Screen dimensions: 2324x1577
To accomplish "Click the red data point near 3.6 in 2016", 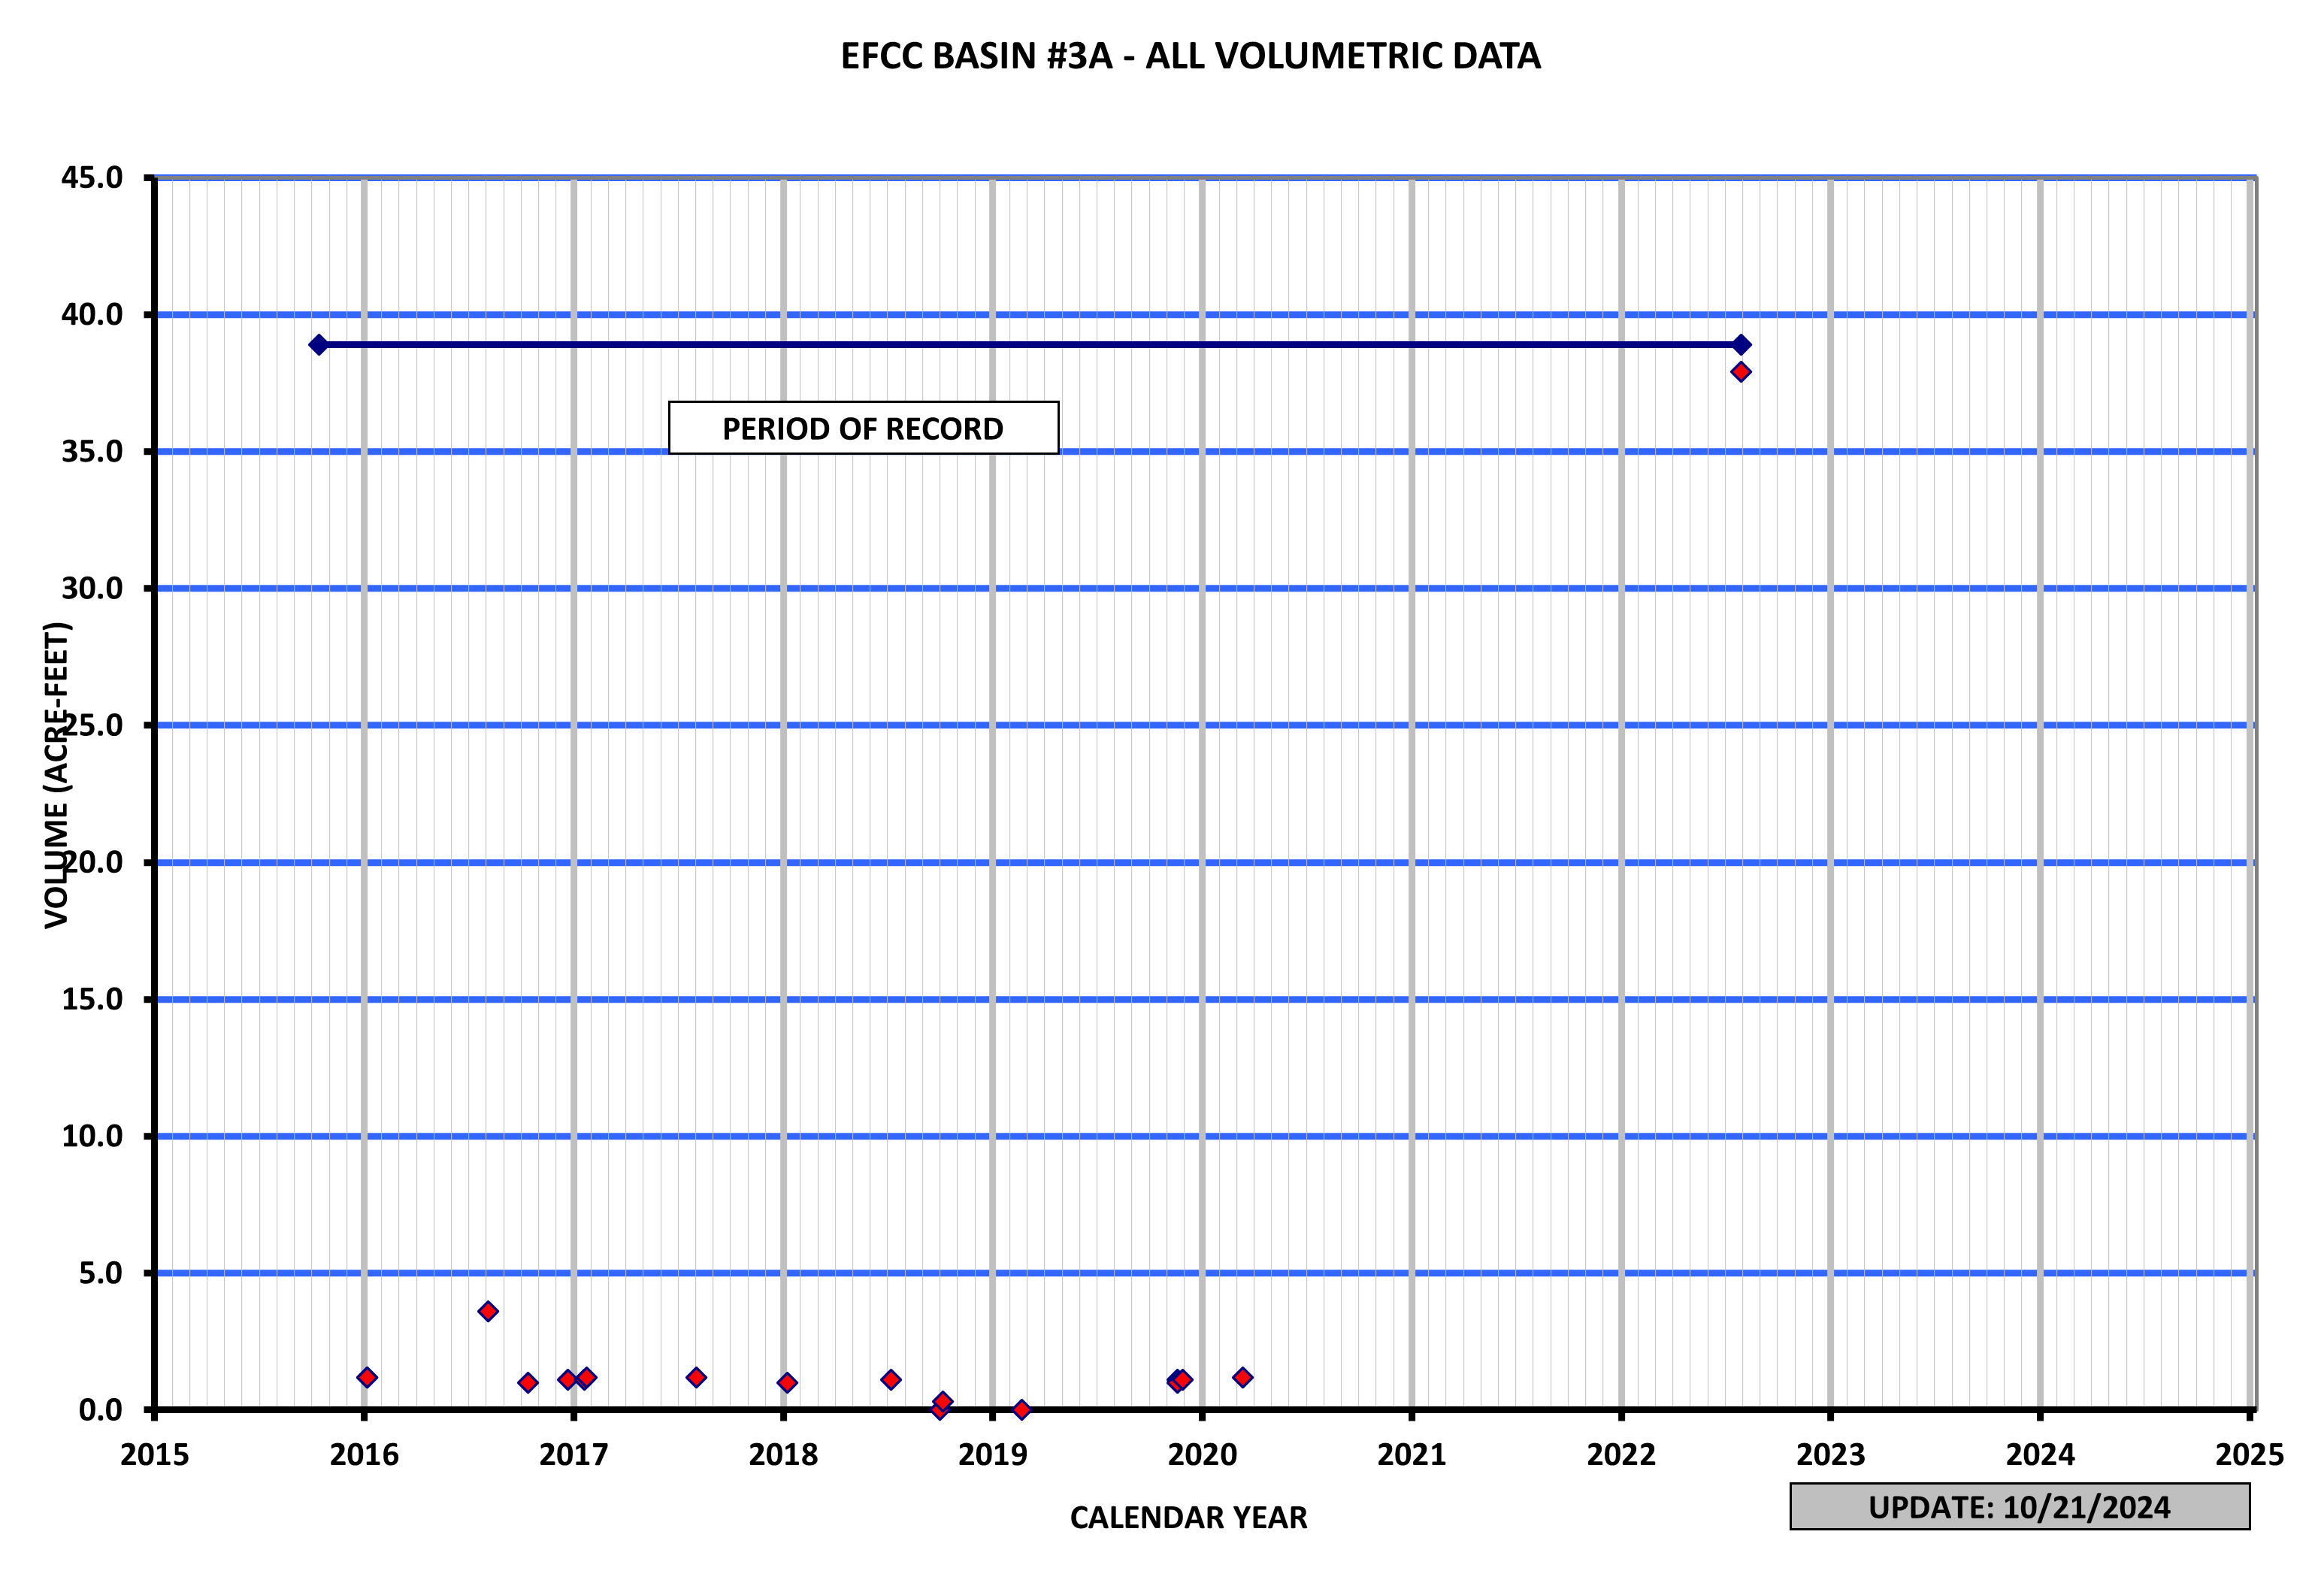I will click(488, 1311).
